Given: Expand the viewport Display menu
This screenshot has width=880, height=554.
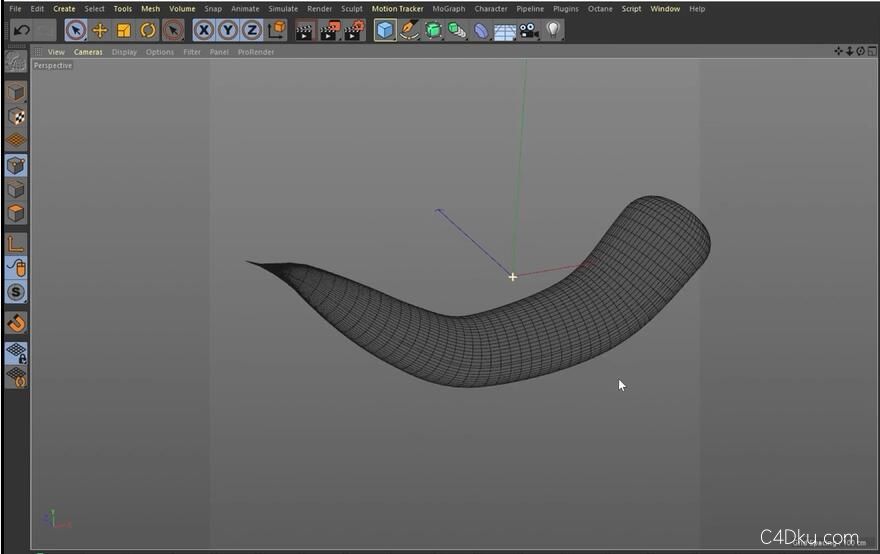Looking at the screenshot, I should click(124, 52).
